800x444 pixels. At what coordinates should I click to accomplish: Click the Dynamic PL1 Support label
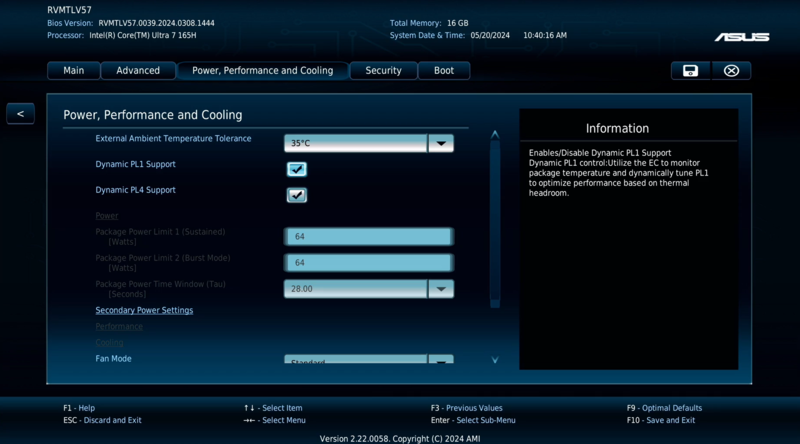pyautogui.click(x=135, y=164)
